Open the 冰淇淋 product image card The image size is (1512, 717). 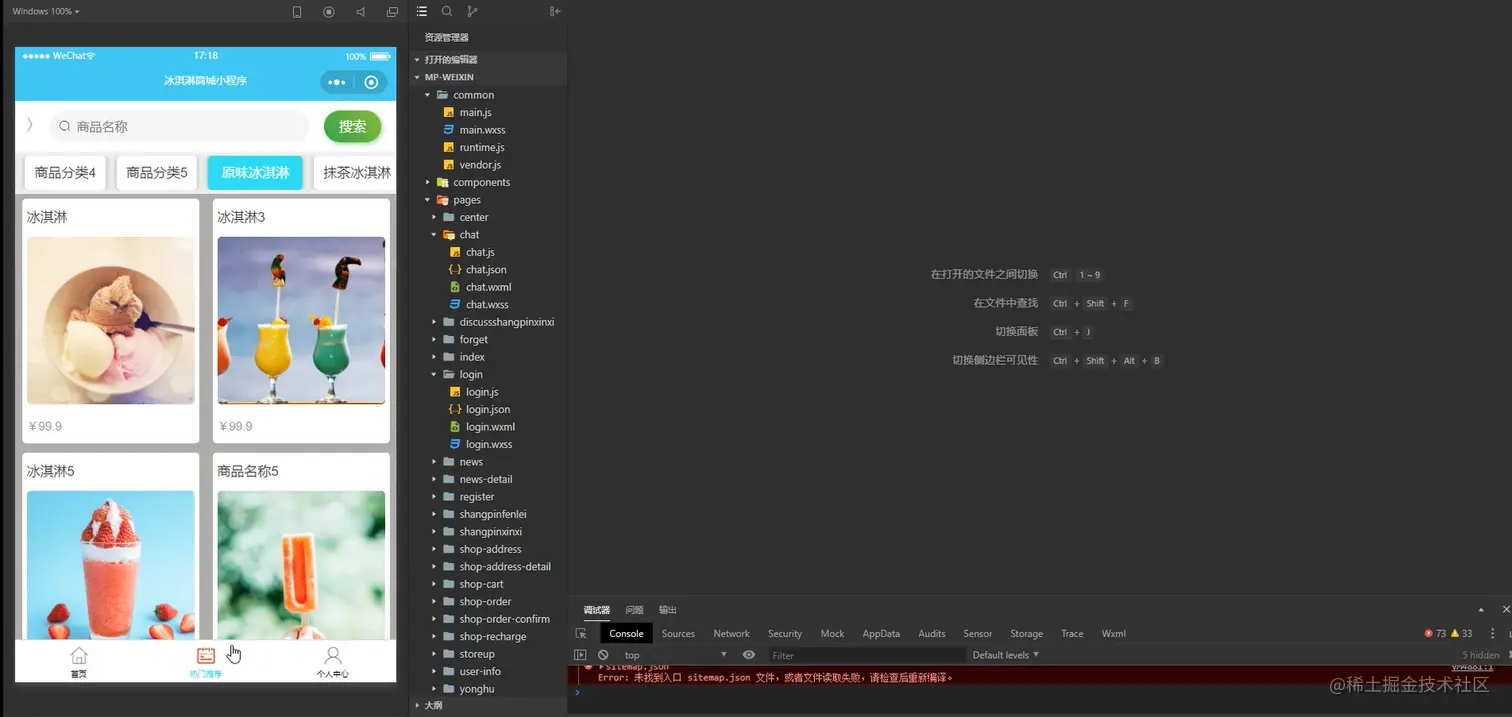tap(110, 320)
